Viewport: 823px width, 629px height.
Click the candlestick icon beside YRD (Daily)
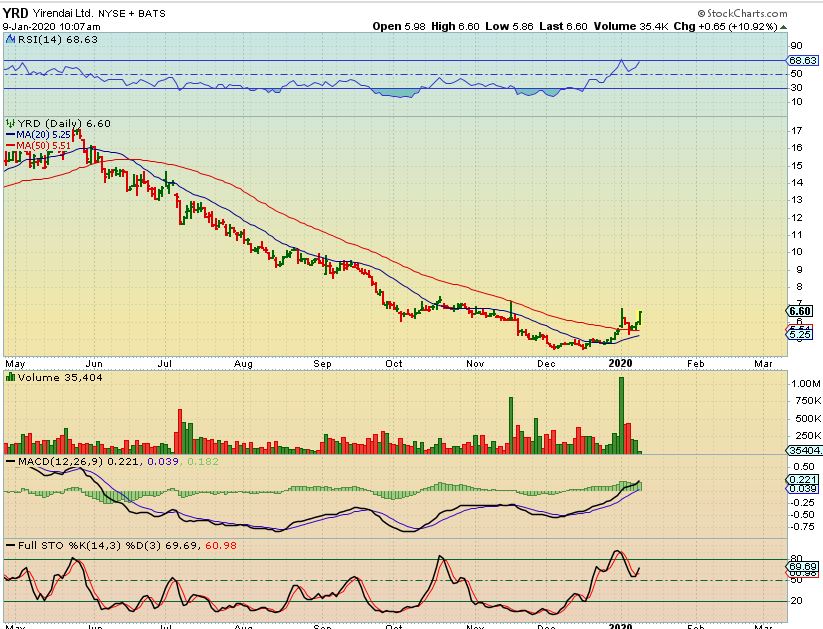(x=10, y=123)
